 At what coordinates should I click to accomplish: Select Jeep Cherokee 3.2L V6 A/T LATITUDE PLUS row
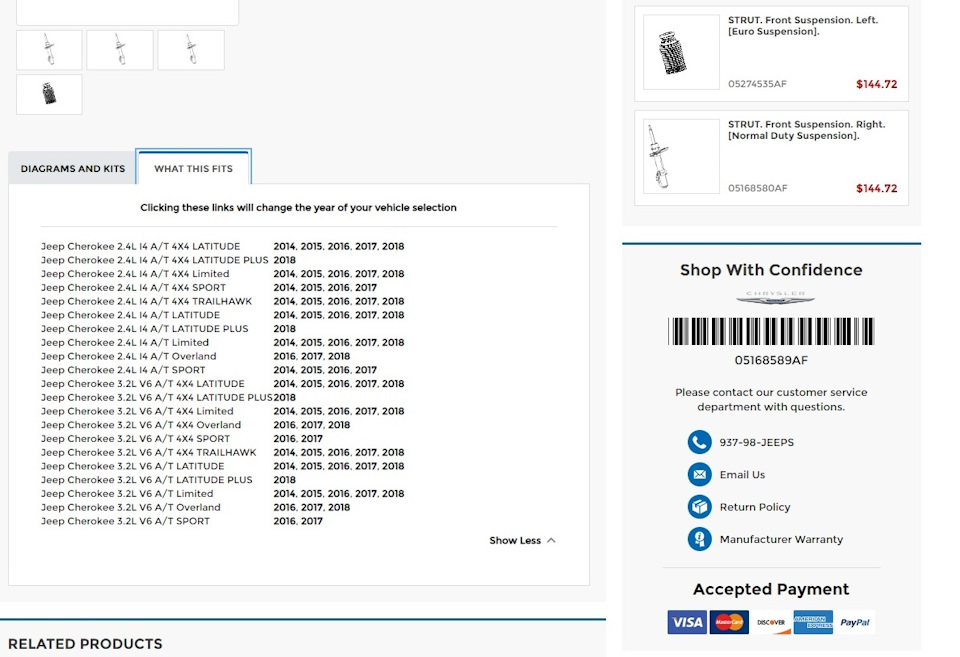pos(146,480)
